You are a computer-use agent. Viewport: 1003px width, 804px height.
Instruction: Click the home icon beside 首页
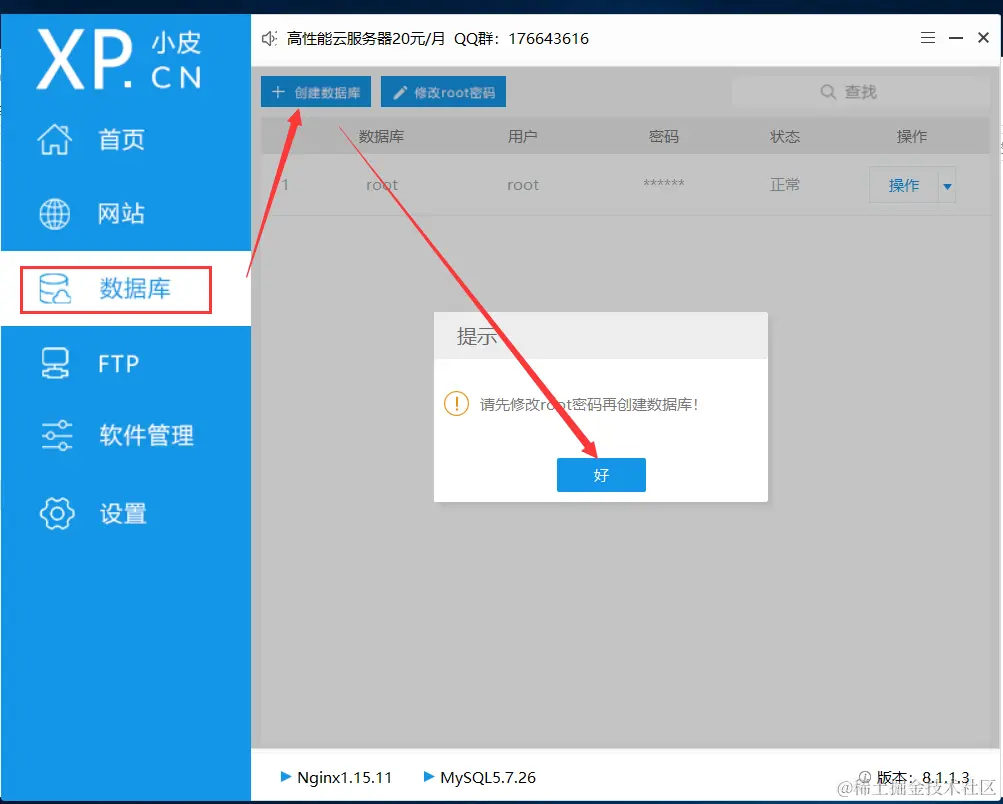55,139
